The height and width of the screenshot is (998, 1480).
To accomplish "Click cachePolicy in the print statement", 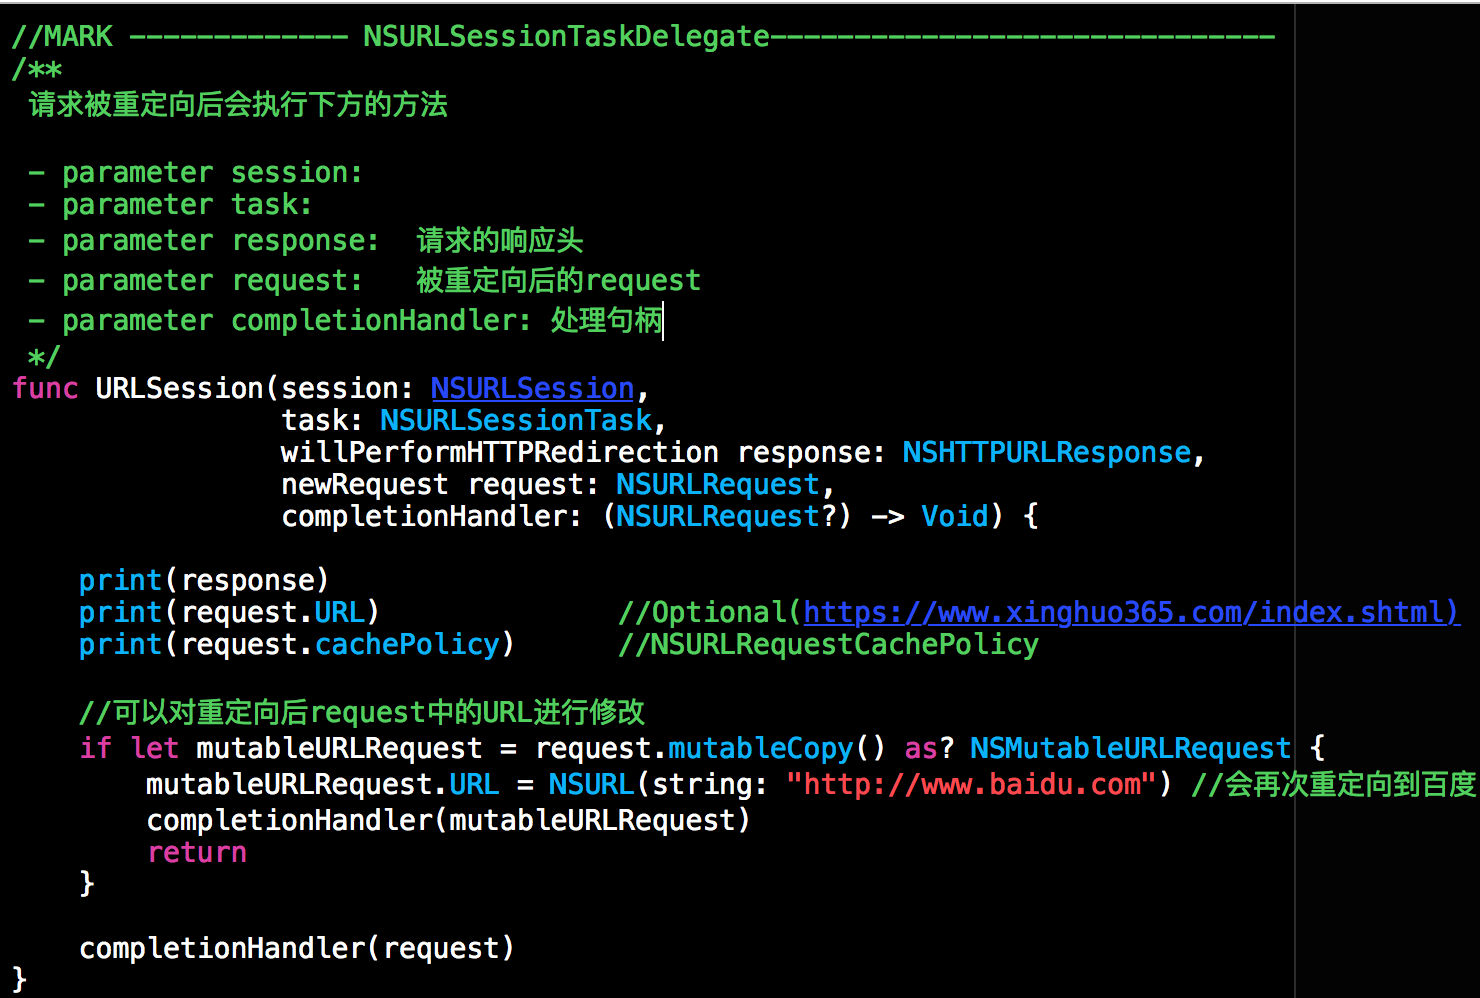I will point(407,644).
